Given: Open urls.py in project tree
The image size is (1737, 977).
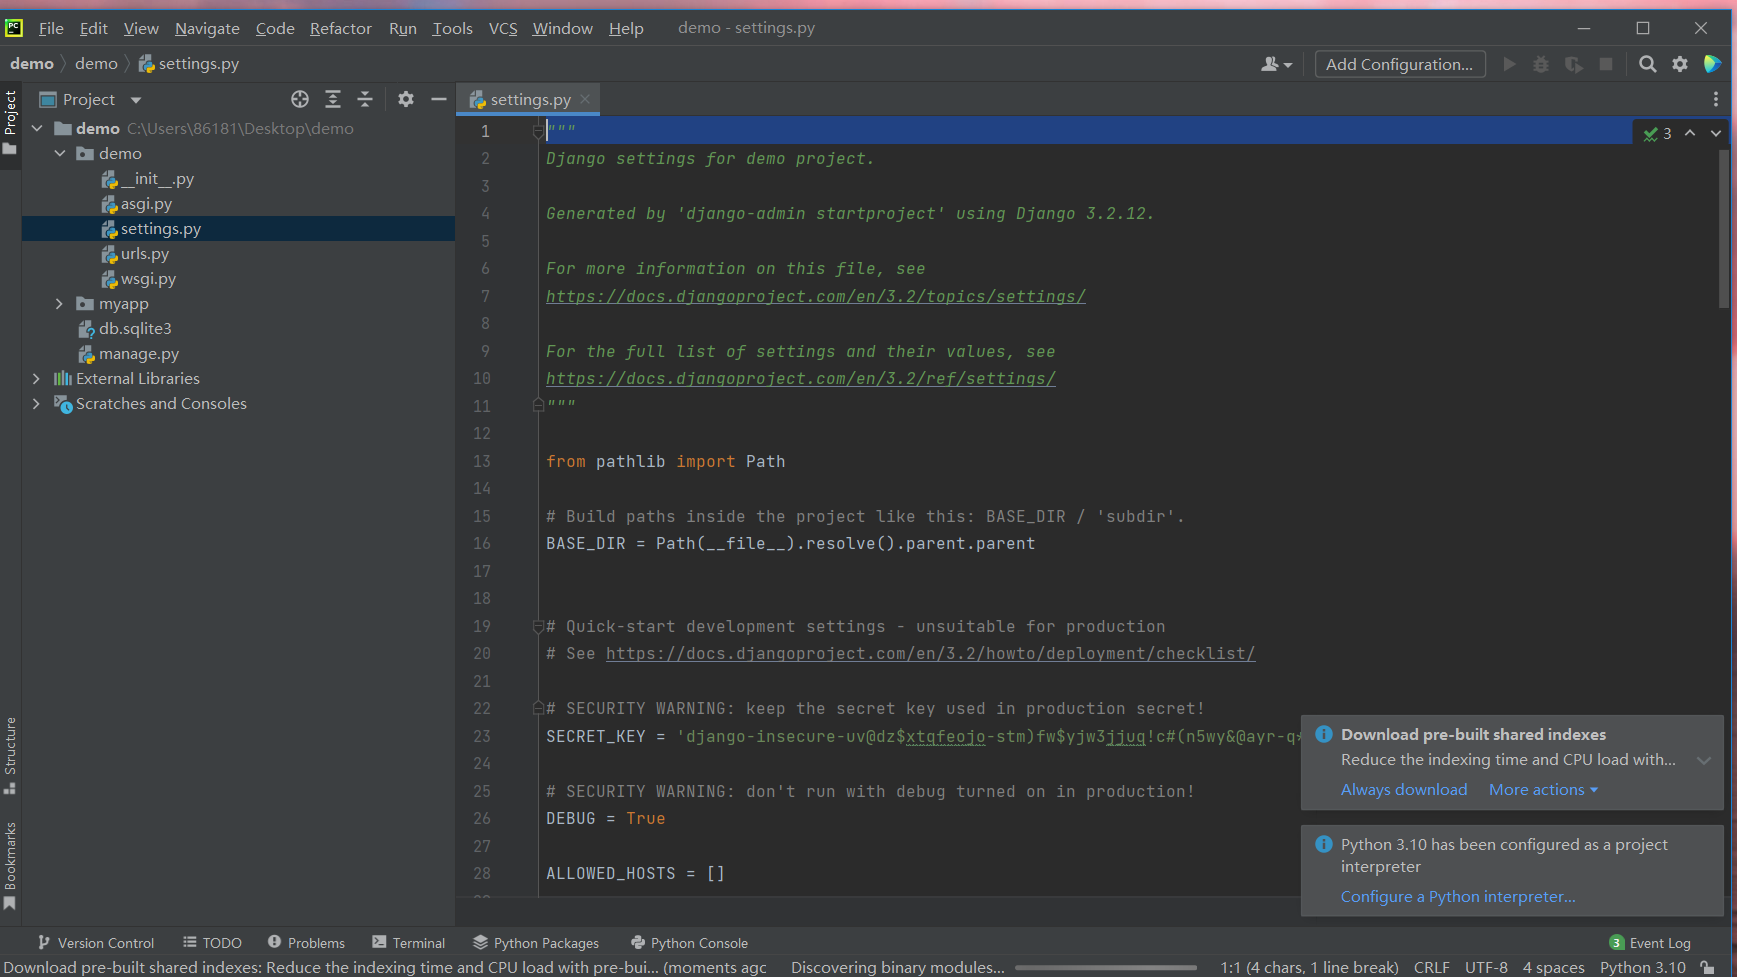Looking at the screenshot, I should 145,253.
